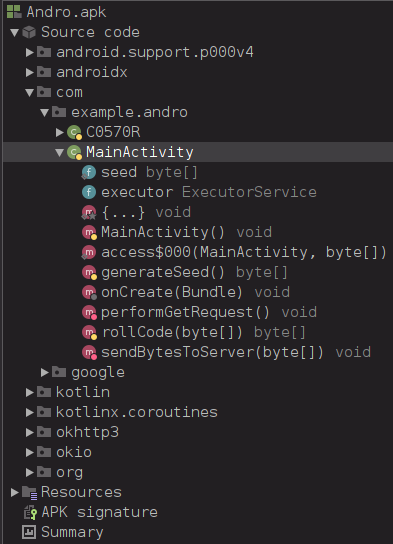Click the Summary icon
Screen dimensions: 393x544
(x=29, y=532)
